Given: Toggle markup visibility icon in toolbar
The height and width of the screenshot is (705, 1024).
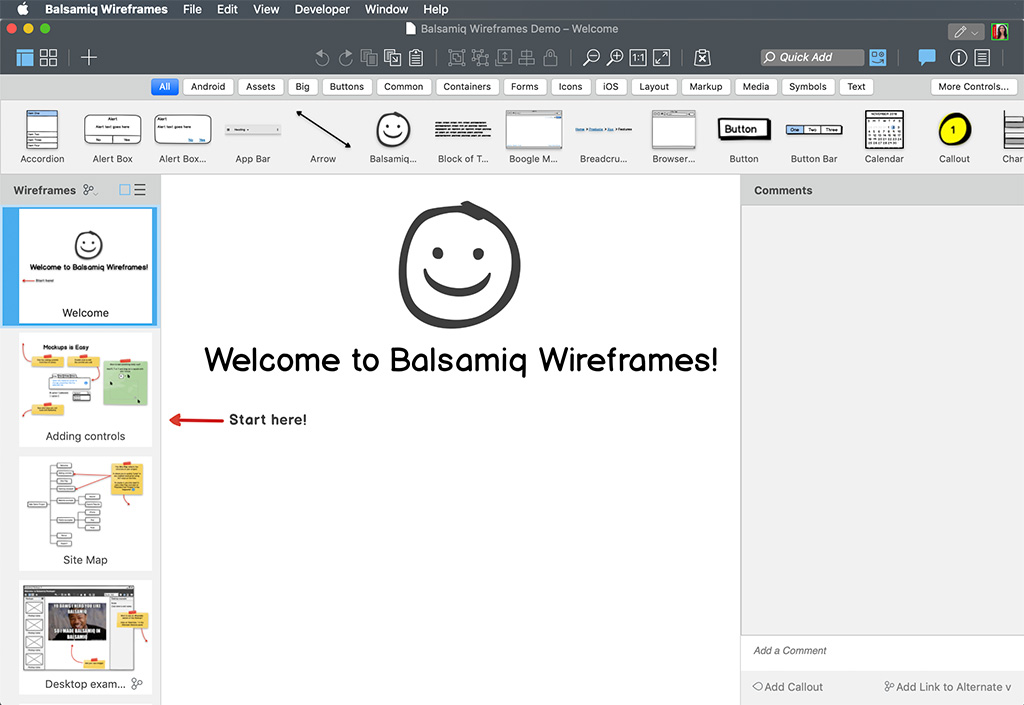Looking at the screenshot, I should [703, 58].
